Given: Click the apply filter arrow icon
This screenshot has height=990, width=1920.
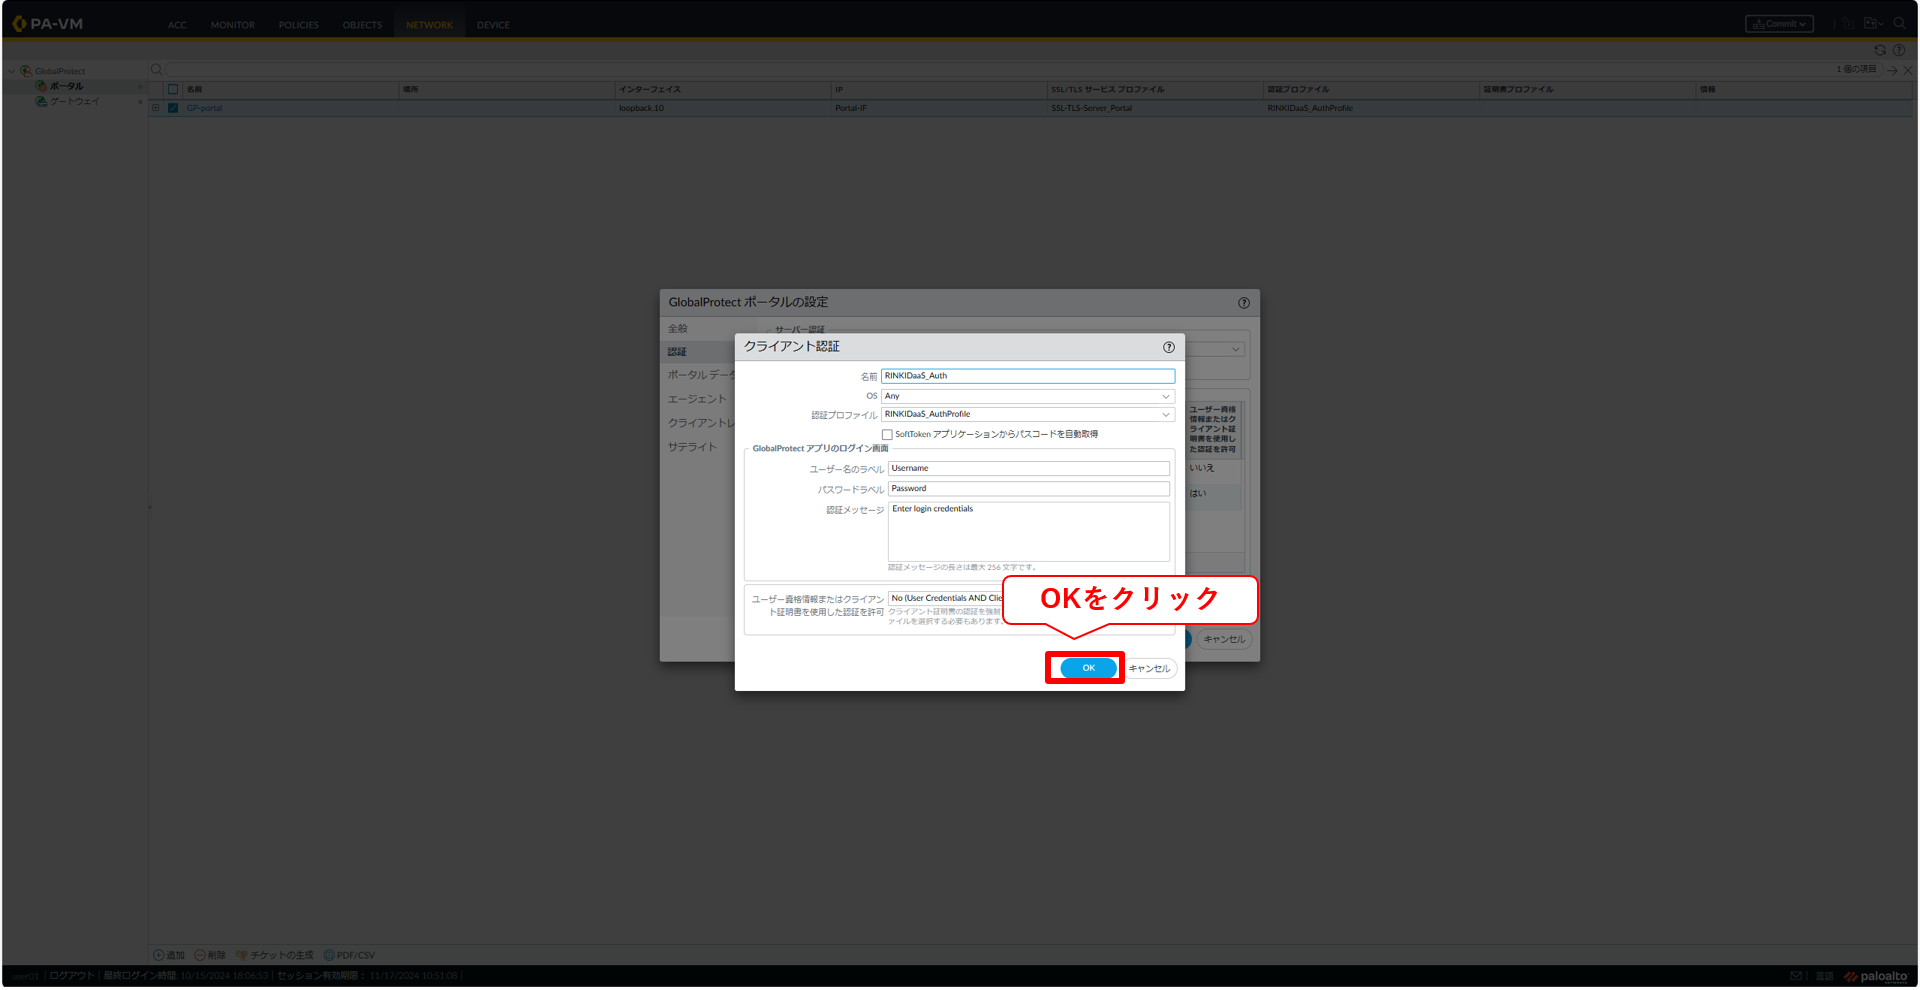Looking at the screenshot, I should tap(1891, 70).
